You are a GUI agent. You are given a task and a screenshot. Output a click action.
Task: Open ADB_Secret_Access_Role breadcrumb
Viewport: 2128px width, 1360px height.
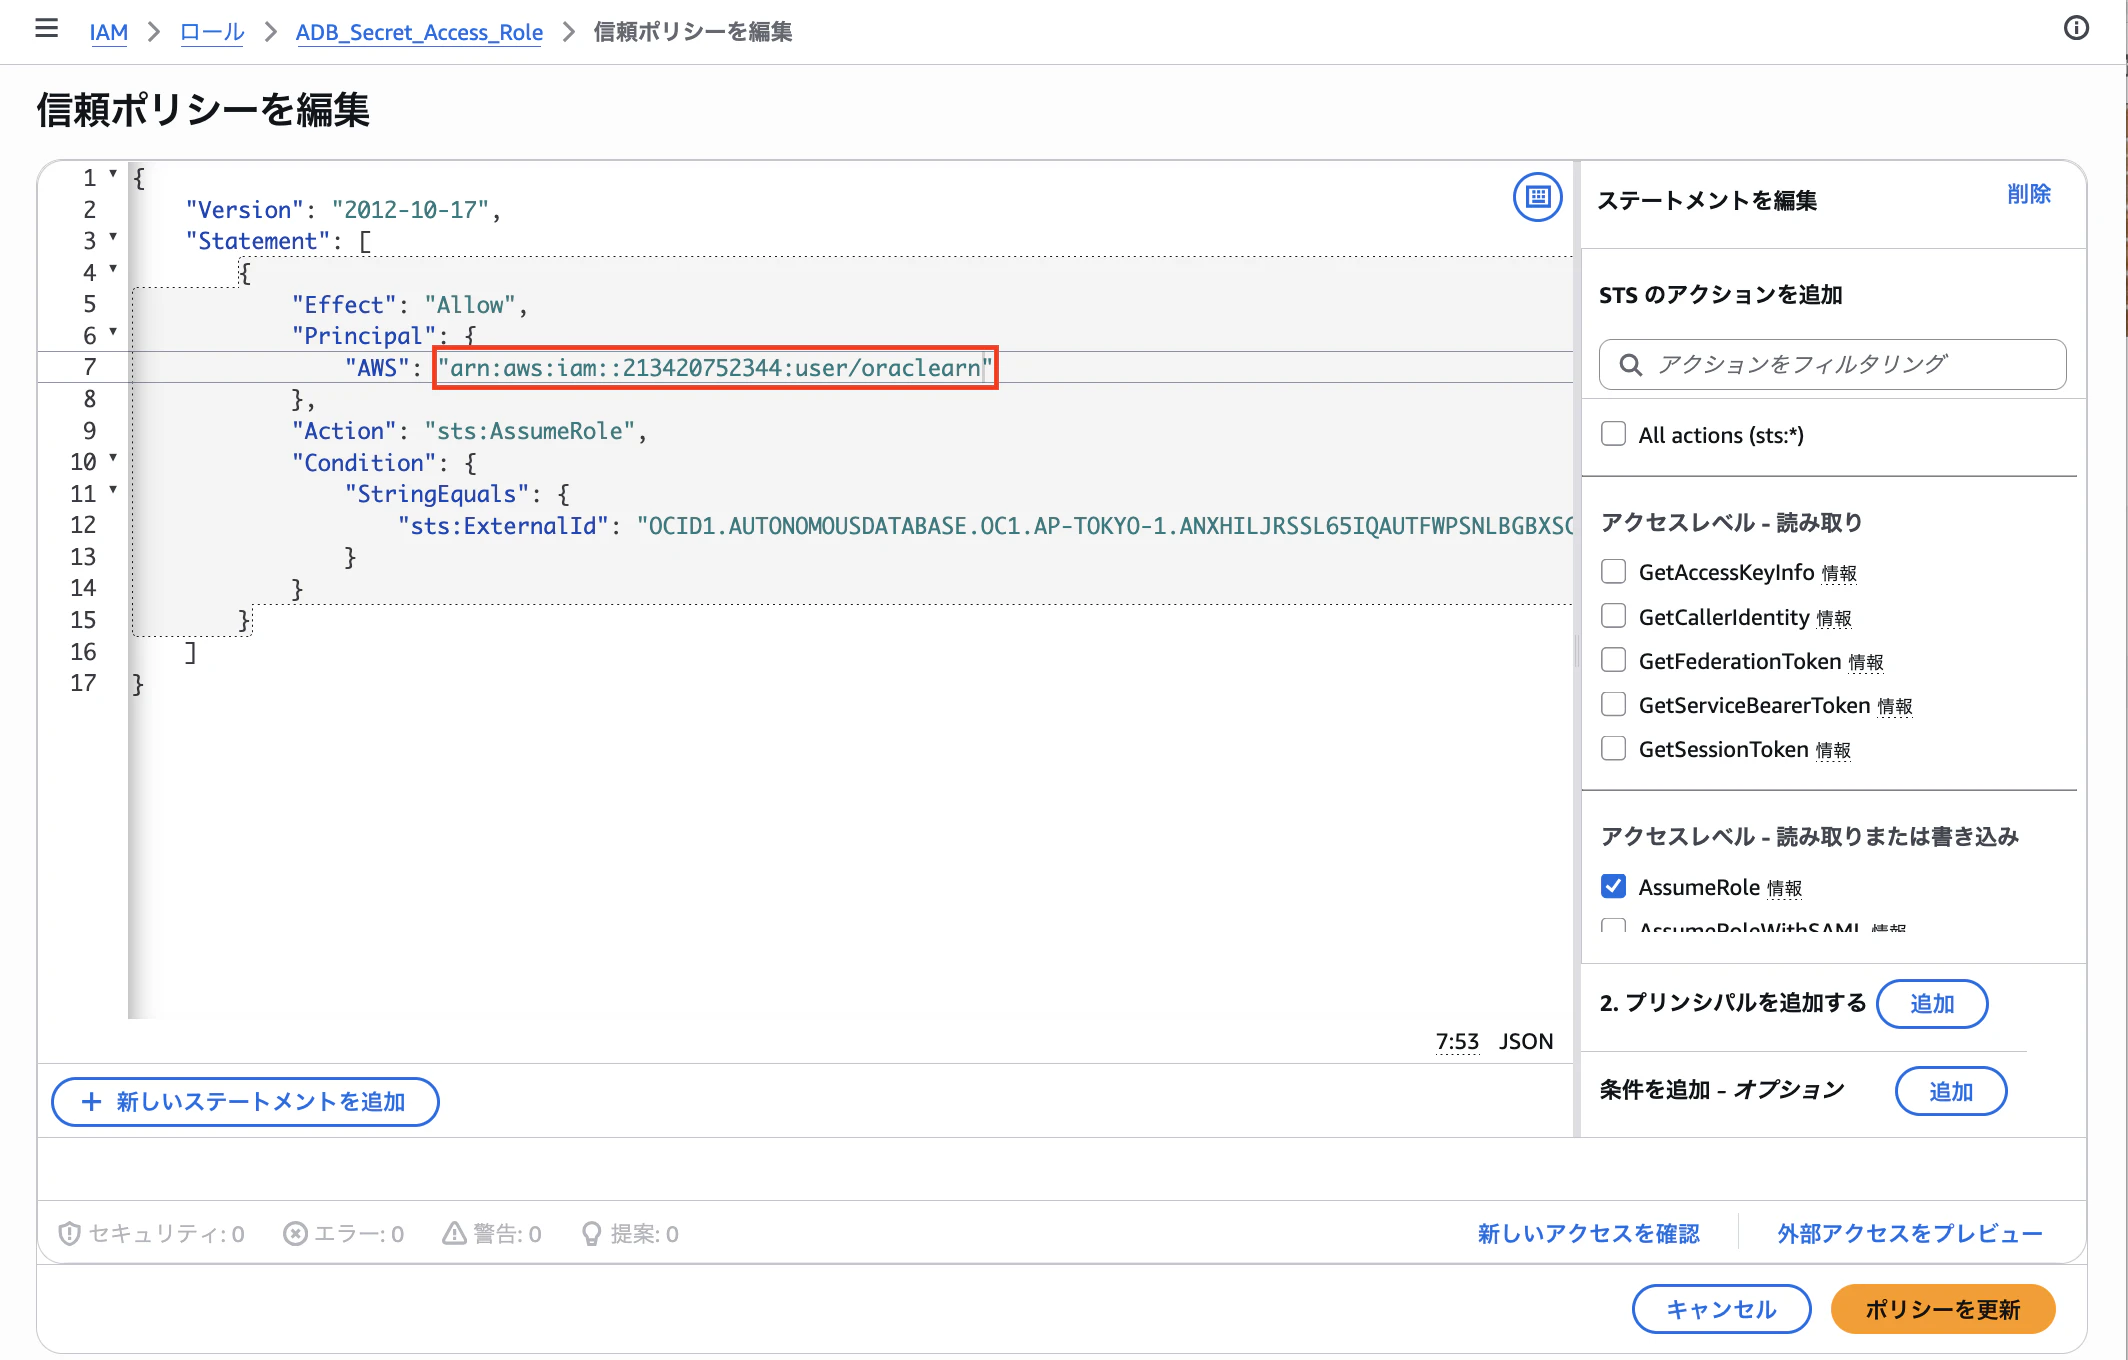point(419,32)
